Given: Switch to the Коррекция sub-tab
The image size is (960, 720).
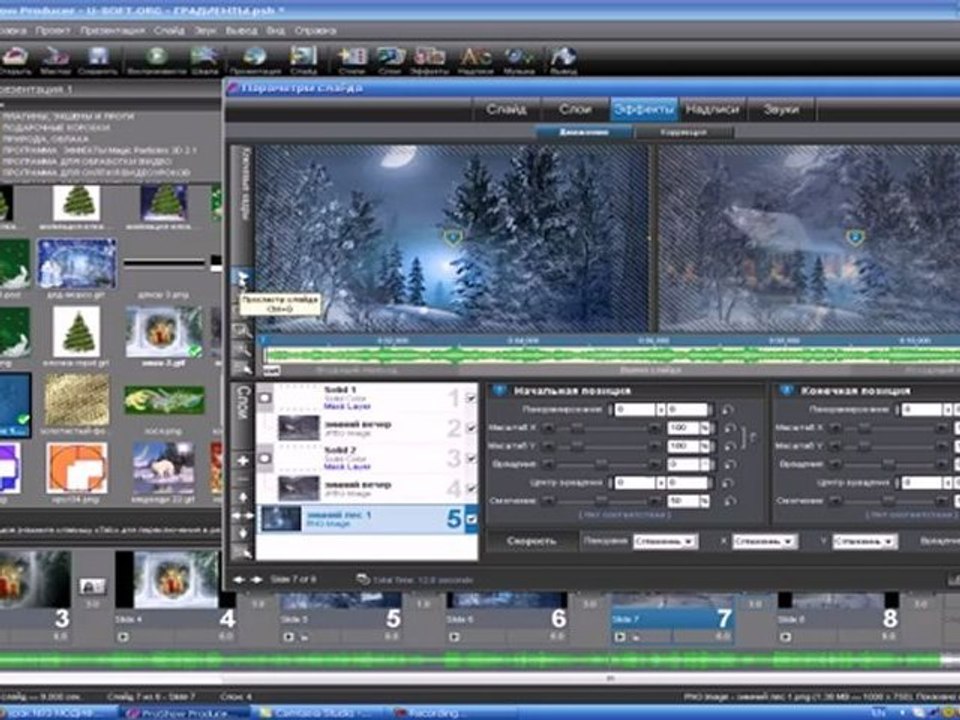Looking at the screenshot, I should tap(684, 132).
